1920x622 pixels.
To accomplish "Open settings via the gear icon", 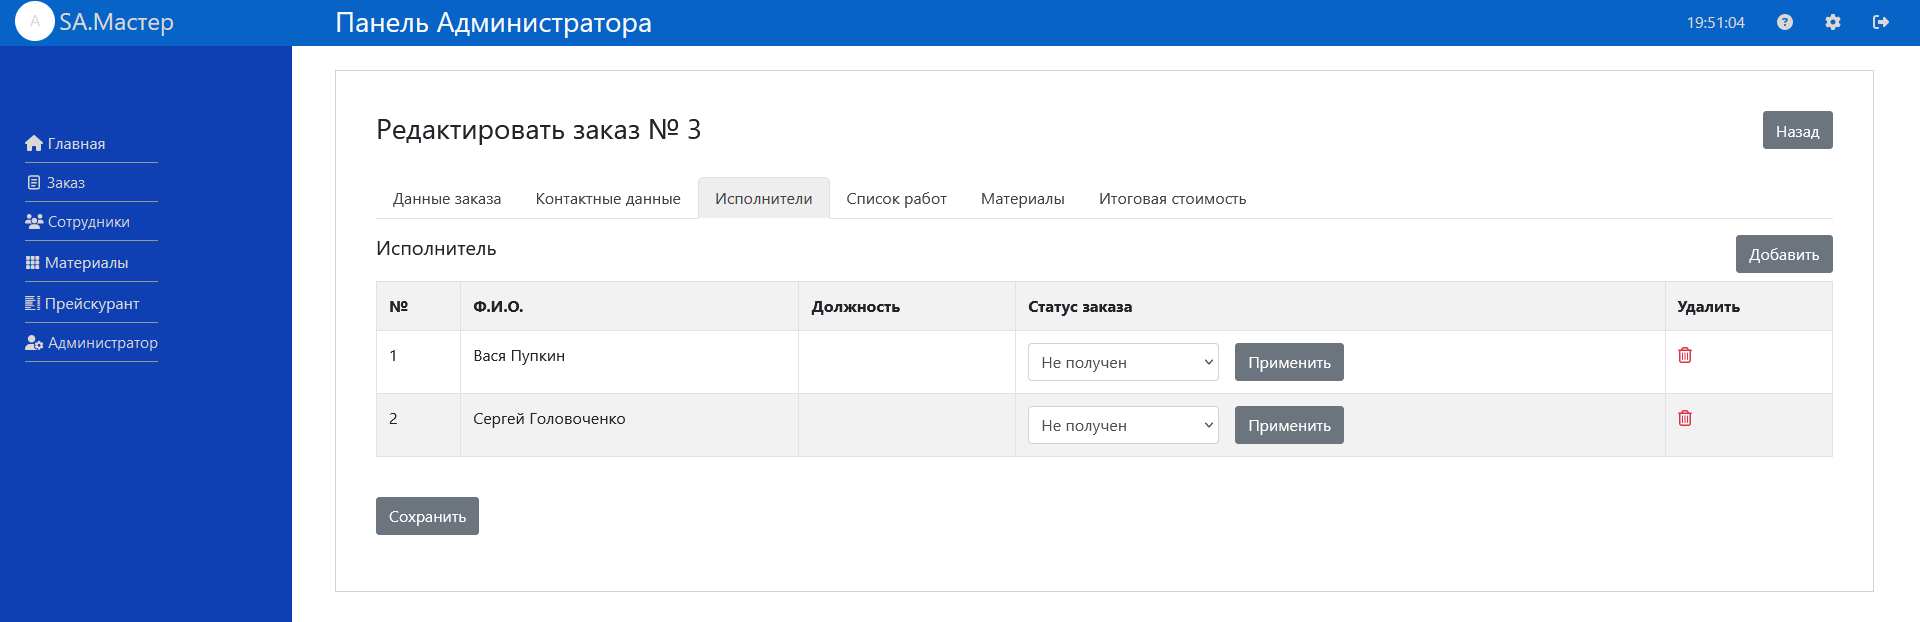I will pos(1833,22).
